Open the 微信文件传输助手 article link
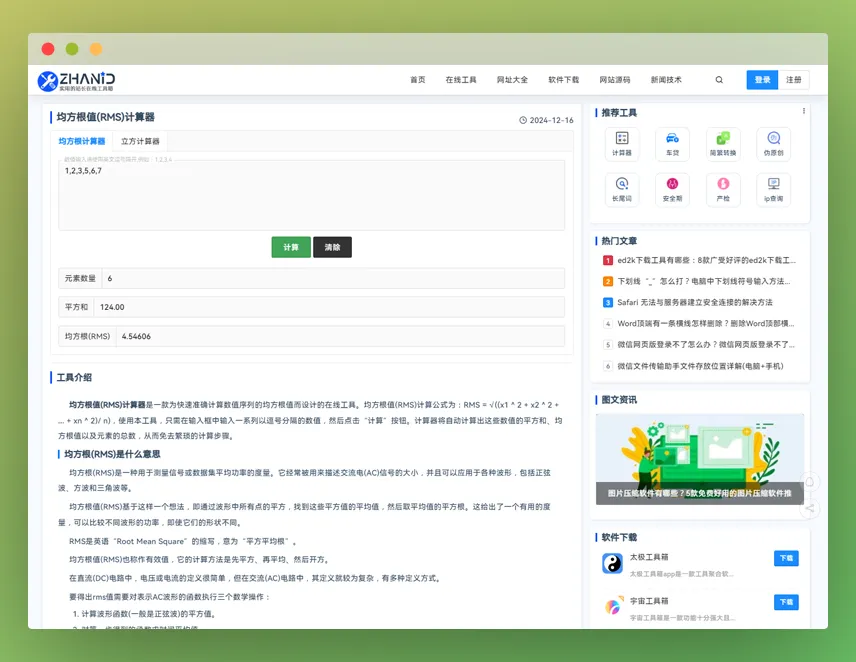This screenshot has height=662, width=856. click(x=700, y=366)
